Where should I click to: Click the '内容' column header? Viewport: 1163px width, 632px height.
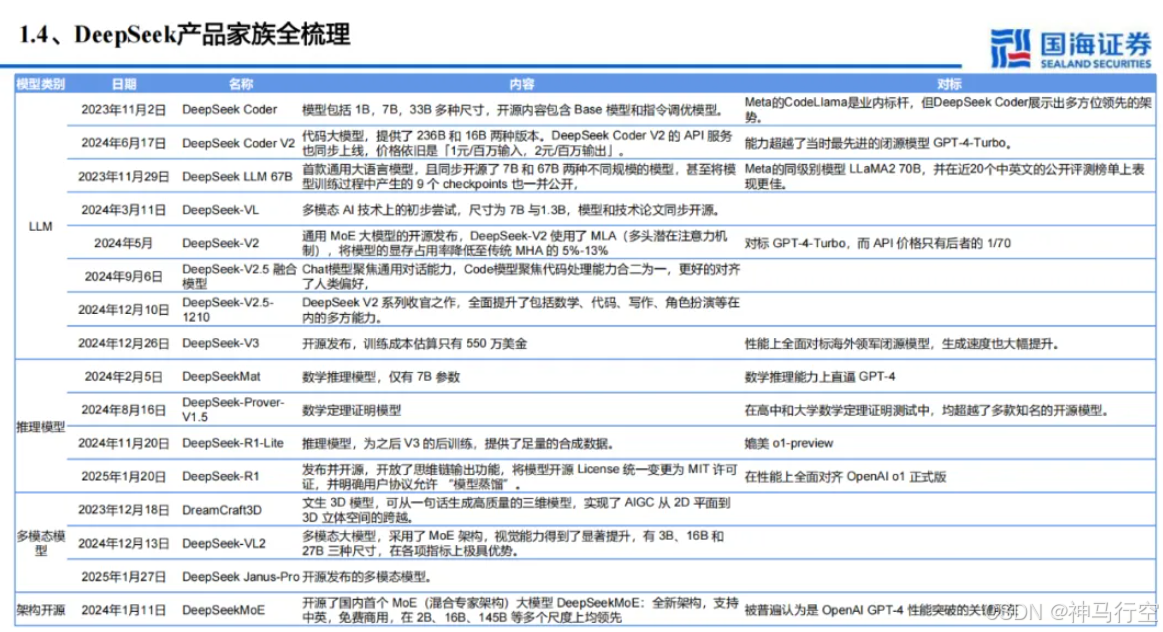521,84
